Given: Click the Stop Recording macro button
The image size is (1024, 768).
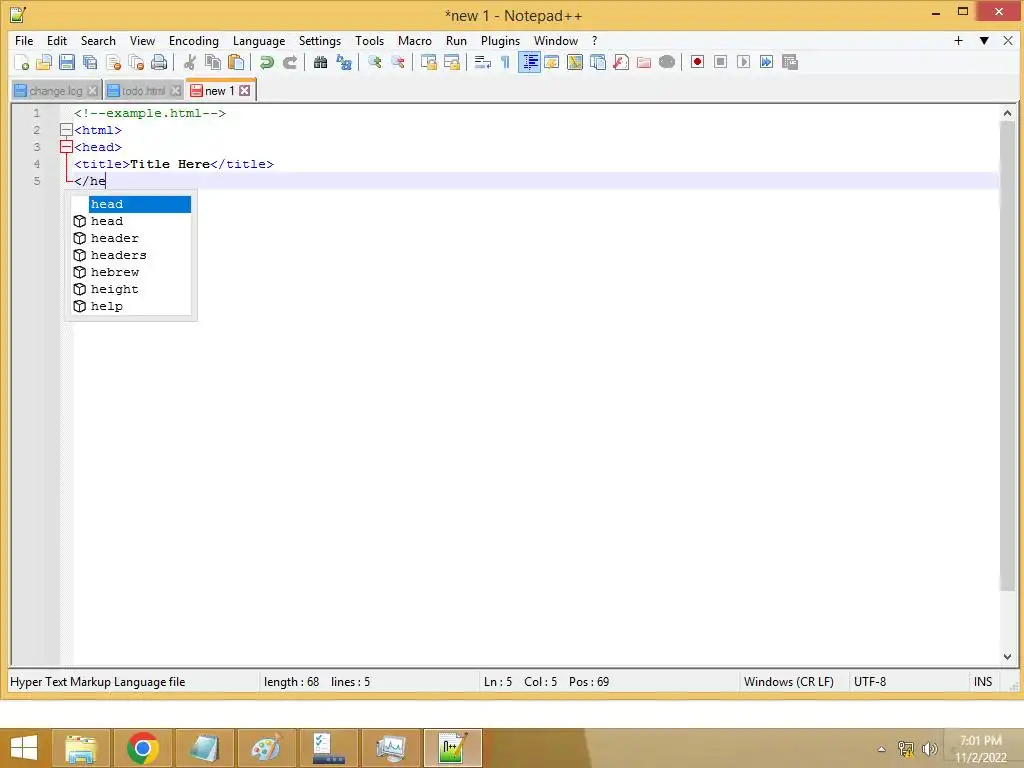Looking at the screenshot, I should point(720,62).
